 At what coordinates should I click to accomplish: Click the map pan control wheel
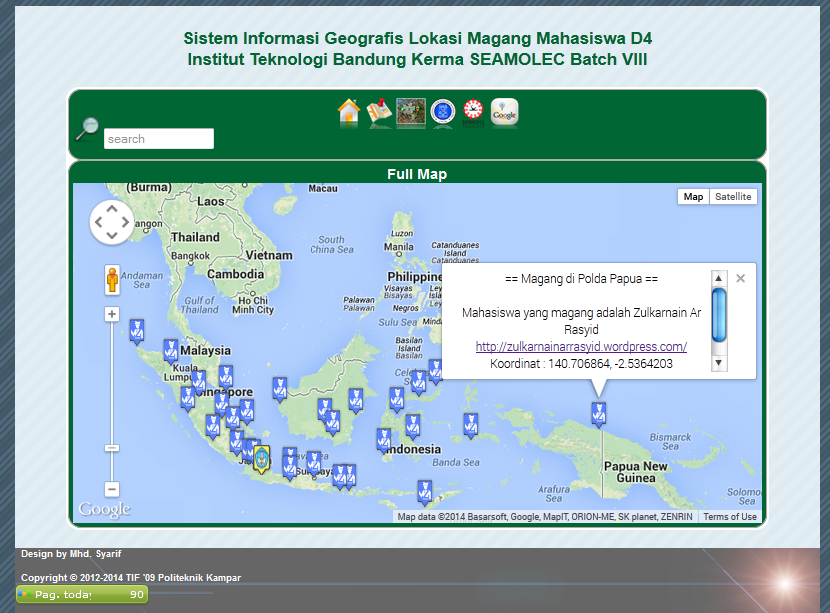[x=111, y=222]
